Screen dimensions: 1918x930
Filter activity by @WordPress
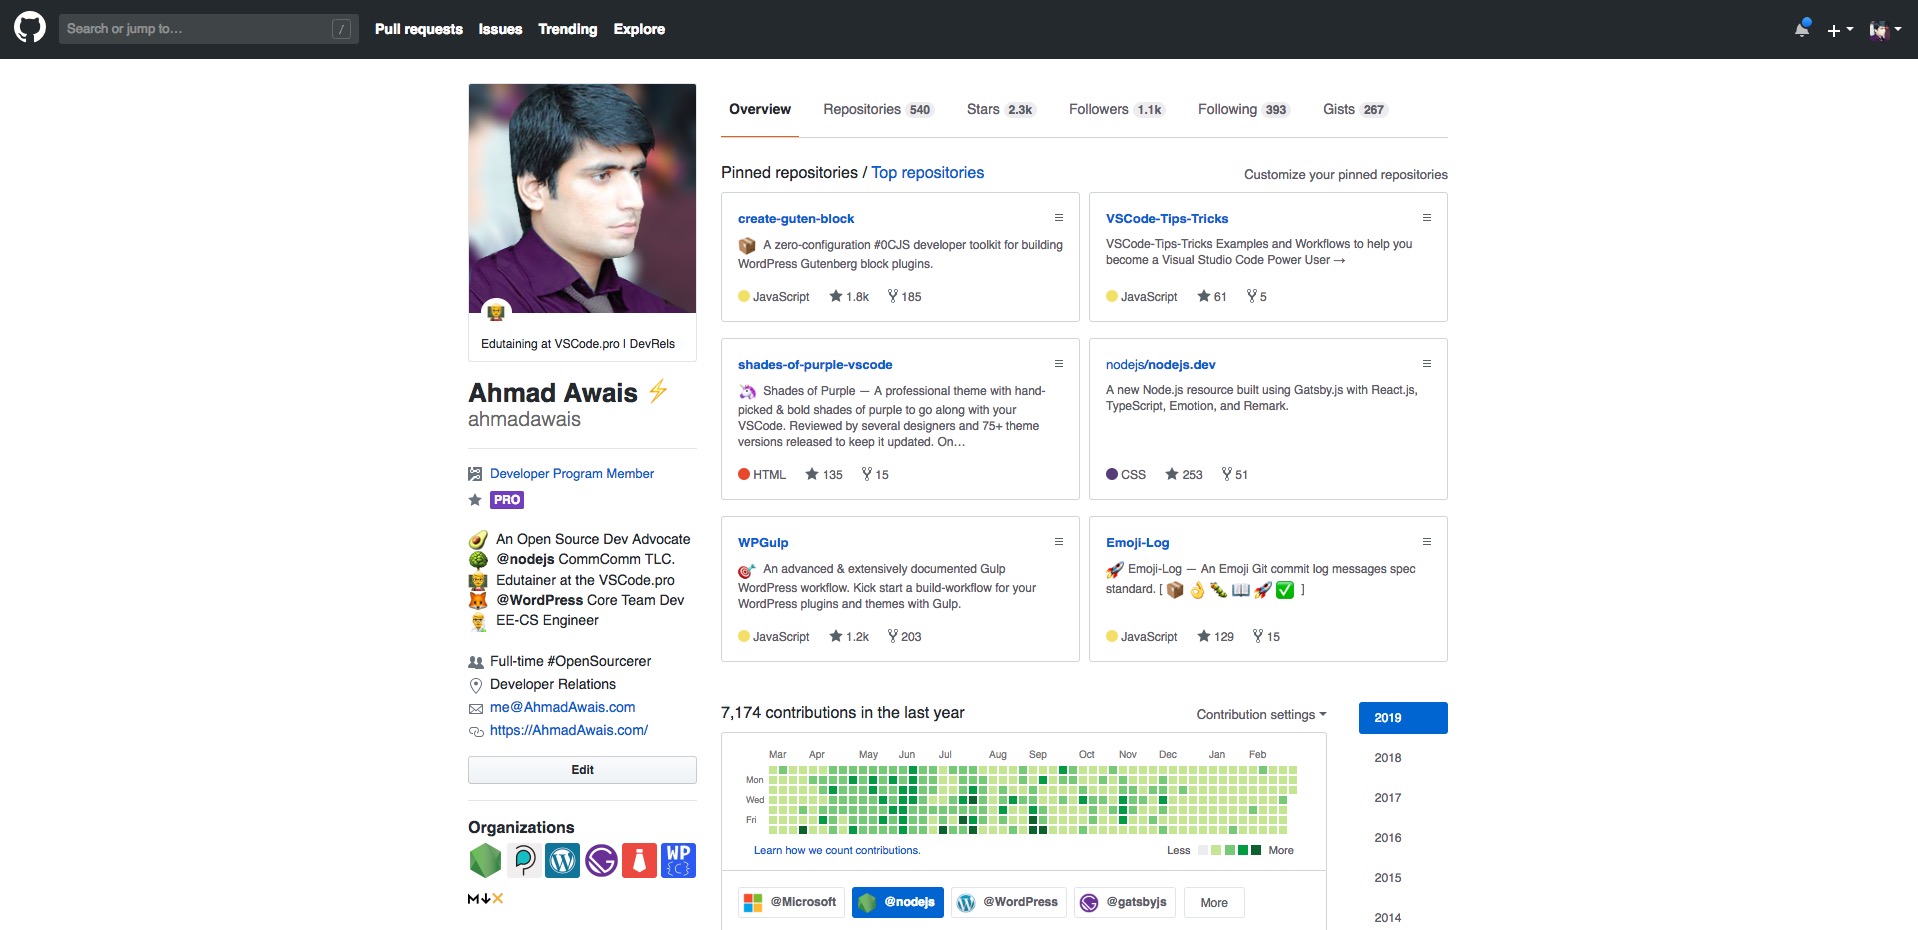point(1009,902)
